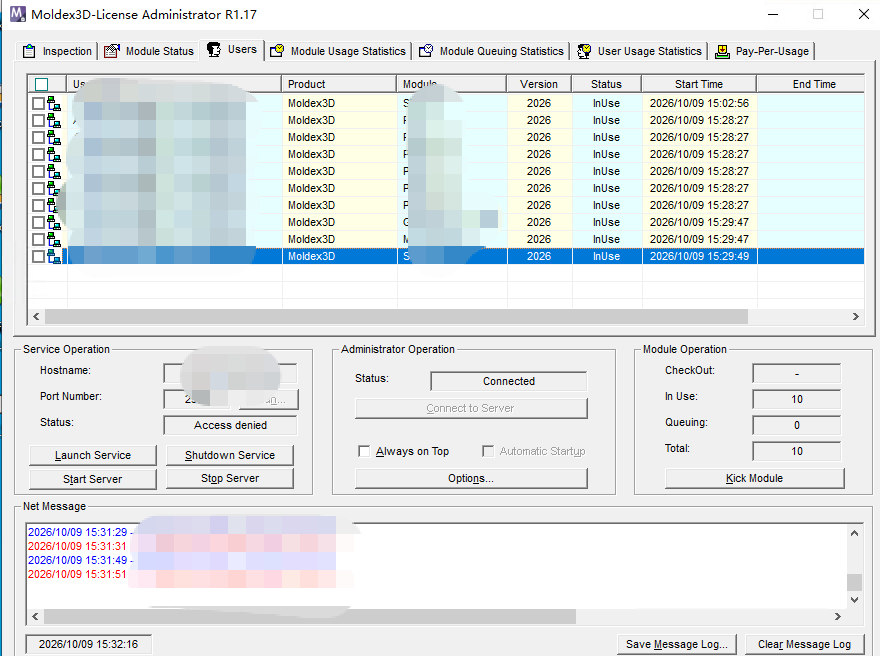Sort by the Version column header
880x656 pixels.
(539, 84)
